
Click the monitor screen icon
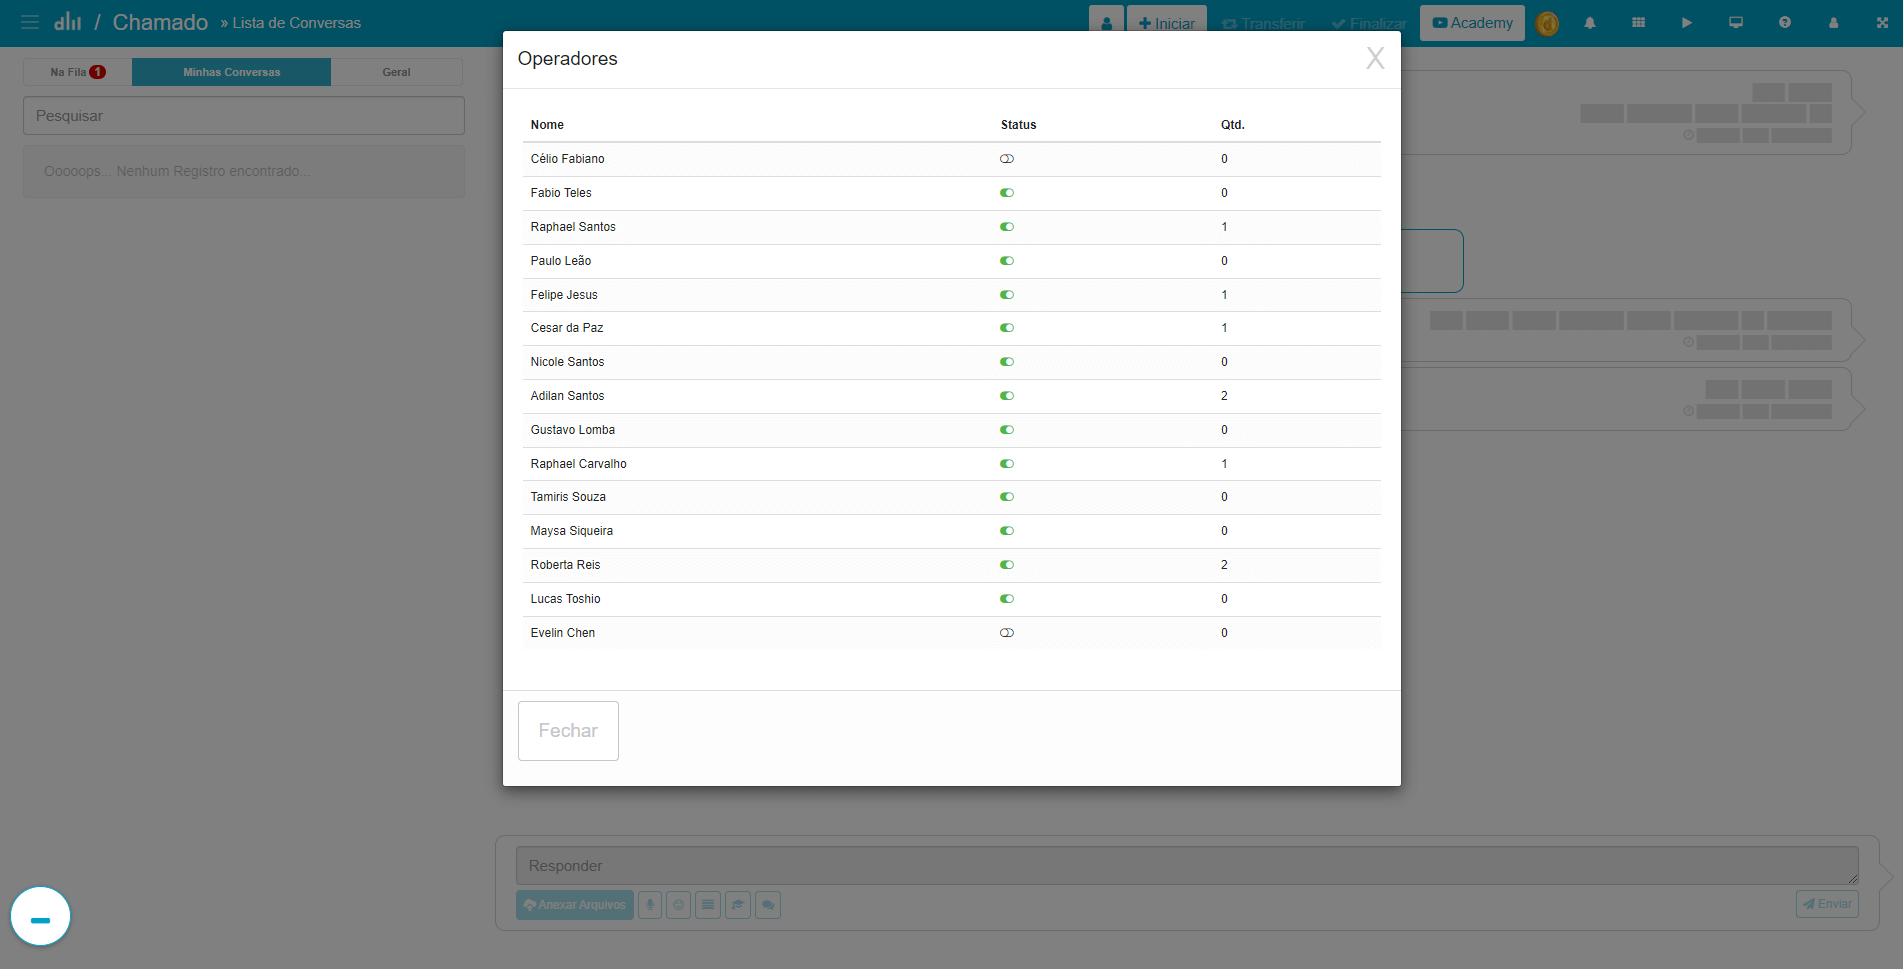click(x=1736, y=22)
